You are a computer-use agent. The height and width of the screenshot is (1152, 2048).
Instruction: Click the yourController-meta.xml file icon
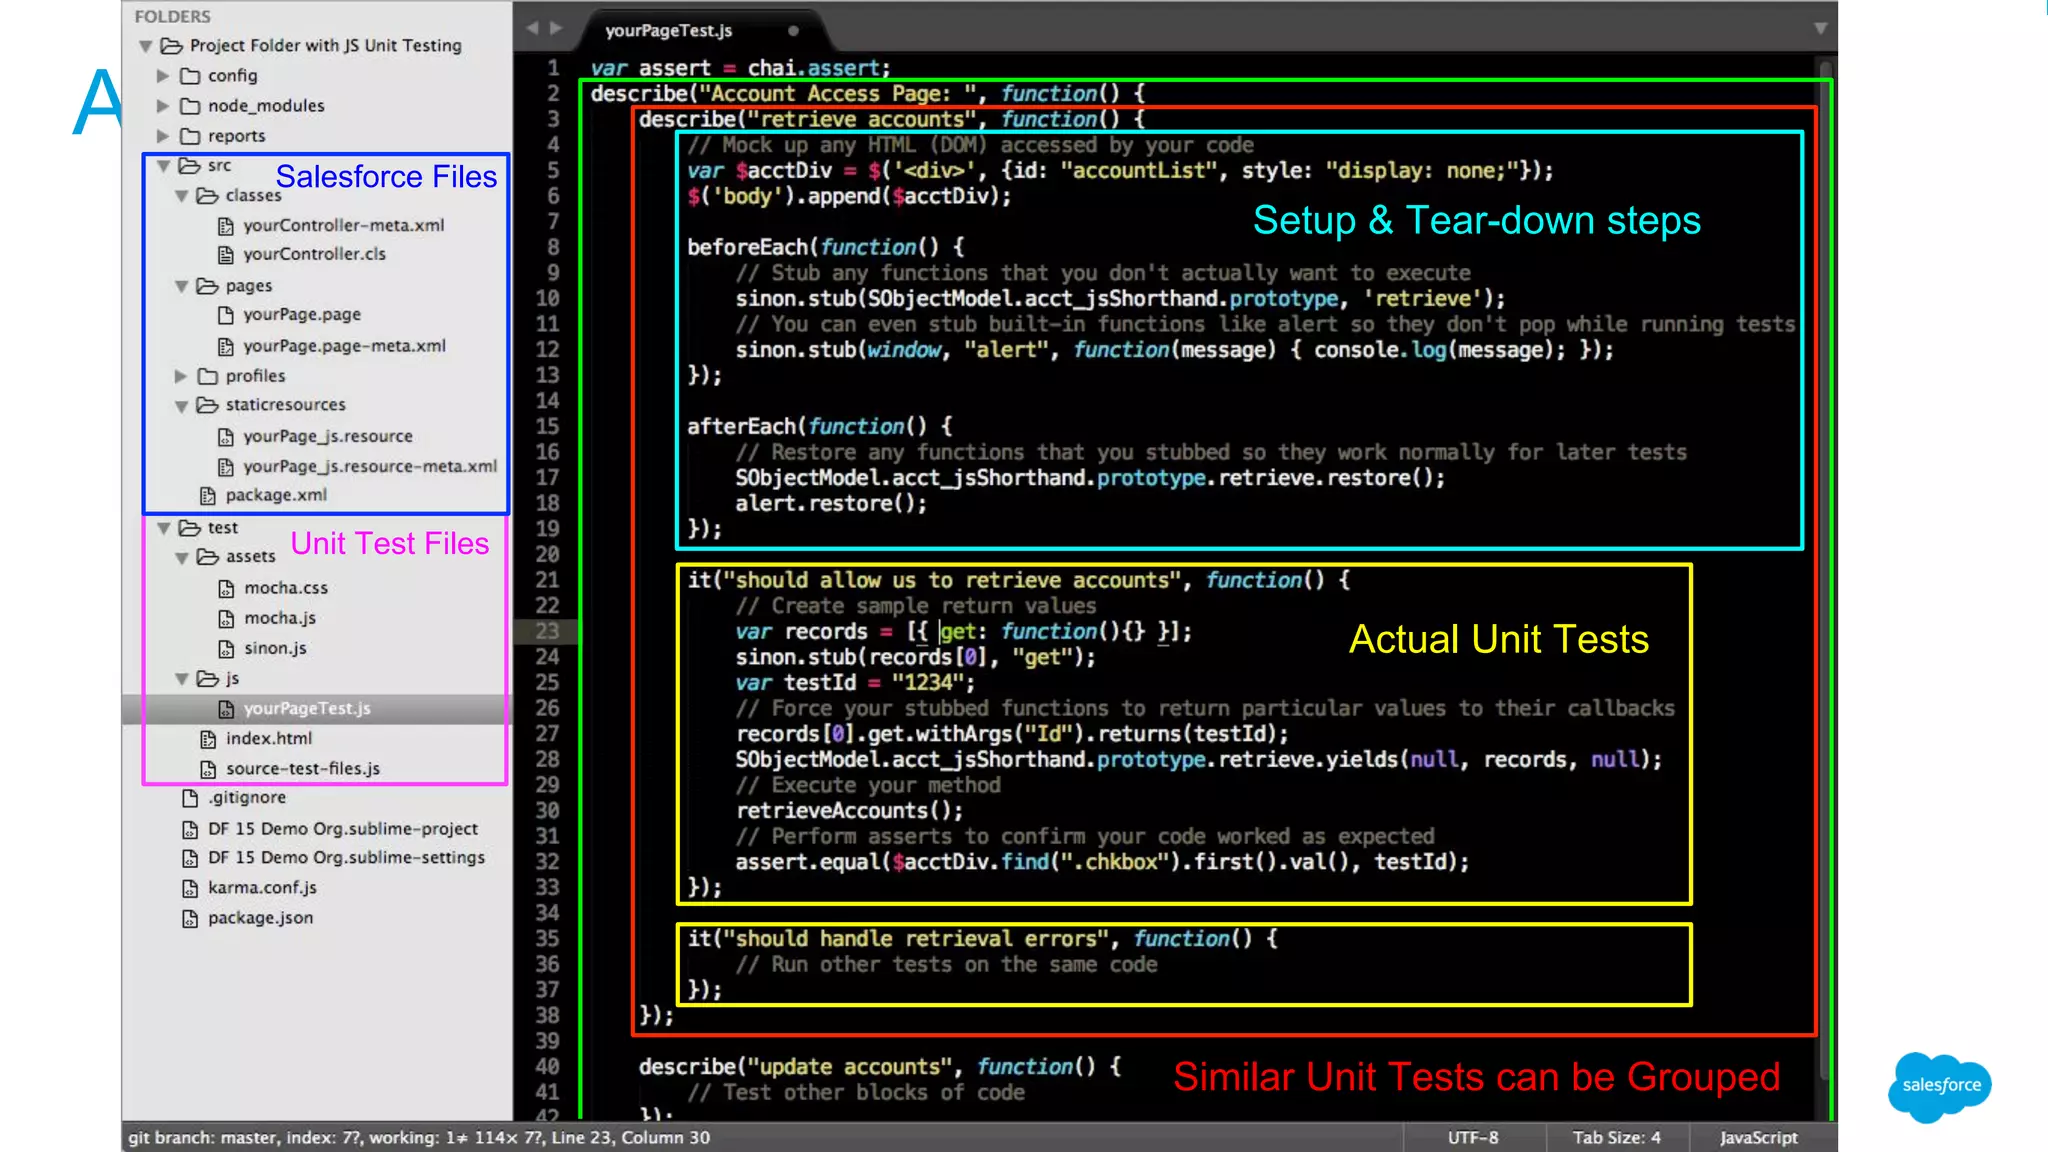226,226
